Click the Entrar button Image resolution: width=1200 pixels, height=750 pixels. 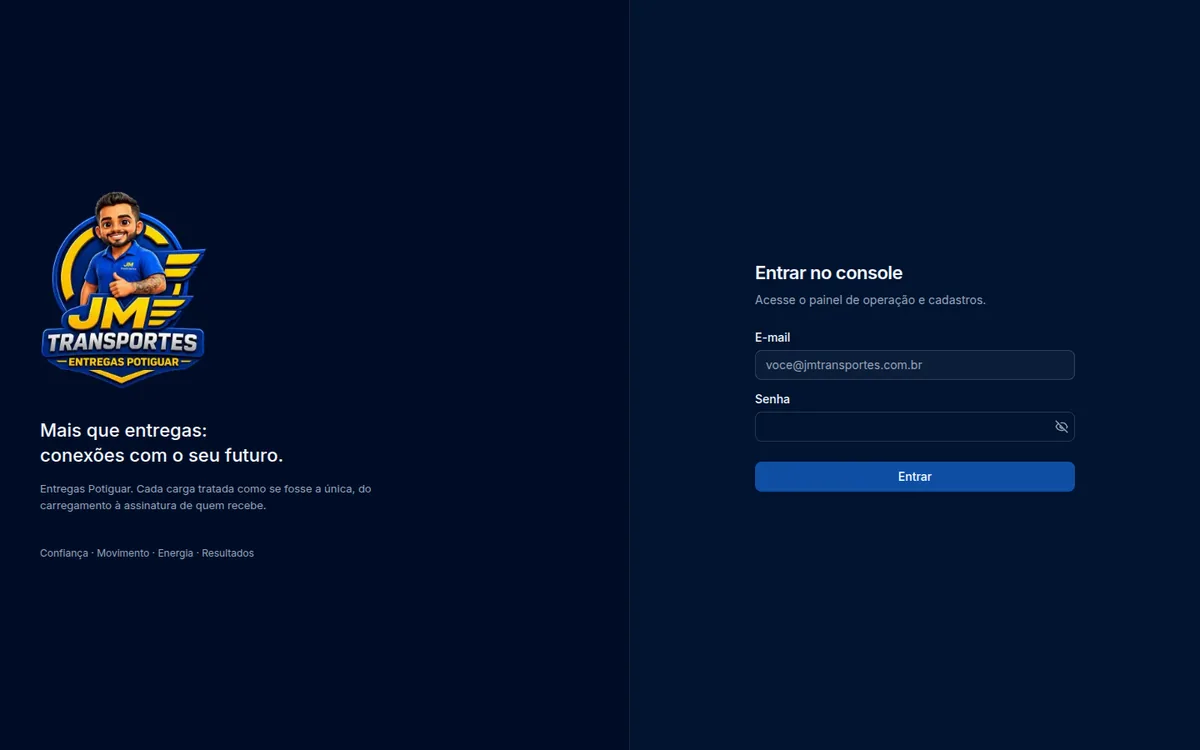point(914,477)
